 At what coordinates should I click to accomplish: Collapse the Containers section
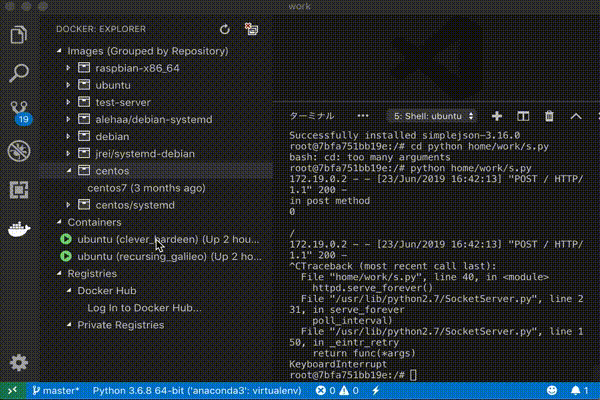59,222
